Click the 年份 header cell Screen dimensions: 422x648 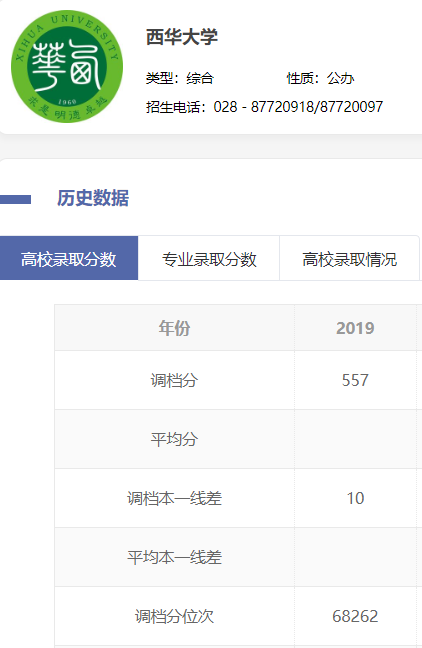coord(174,328)
